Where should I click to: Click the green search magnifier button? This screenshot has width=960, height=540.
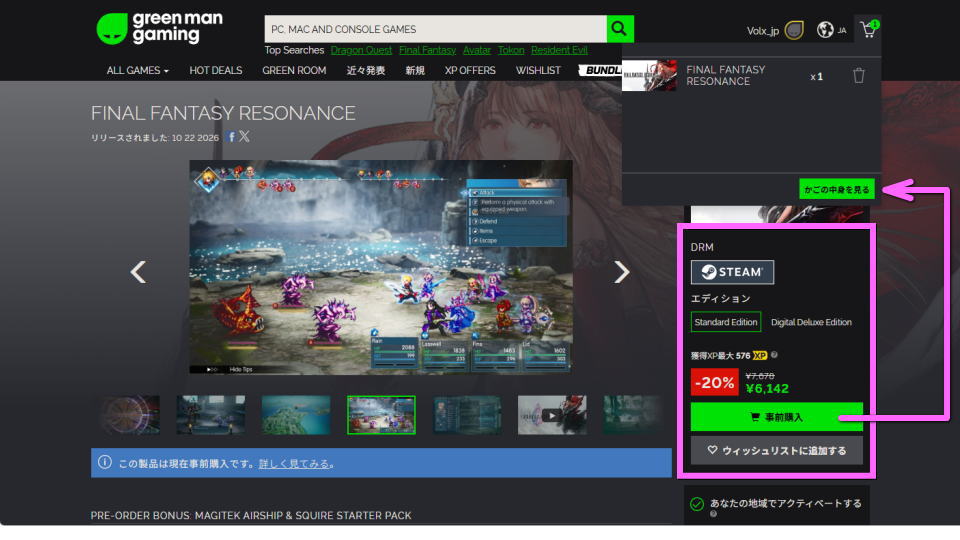620,29
